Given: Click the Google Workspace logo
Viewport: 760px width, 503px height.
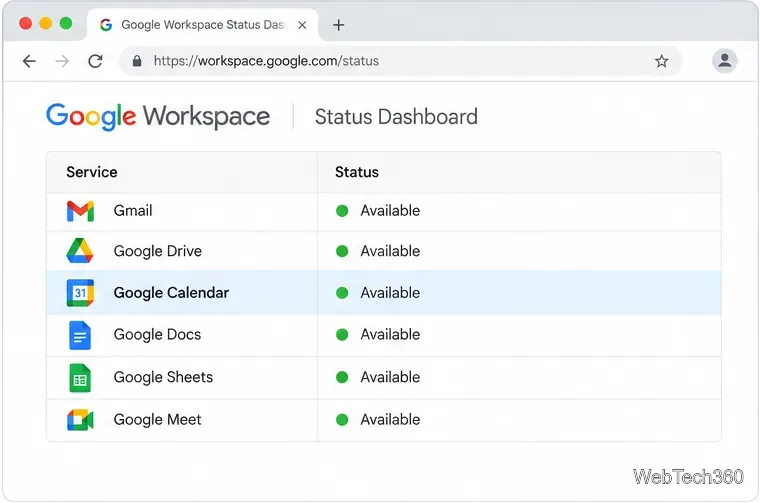Looking at the screenshot, I should (x=158, y=116).
